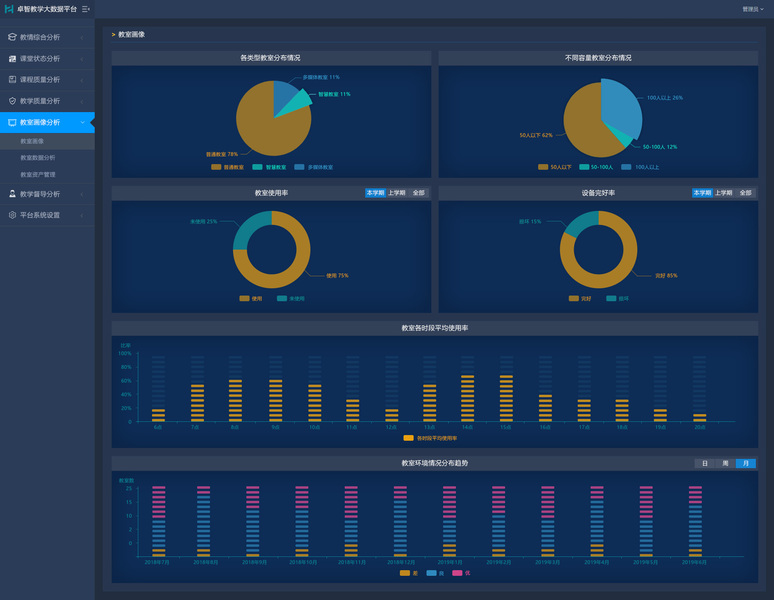Click the platform logo in the header
This screenshot has height=600, width=774.
(x=8, y=9)
